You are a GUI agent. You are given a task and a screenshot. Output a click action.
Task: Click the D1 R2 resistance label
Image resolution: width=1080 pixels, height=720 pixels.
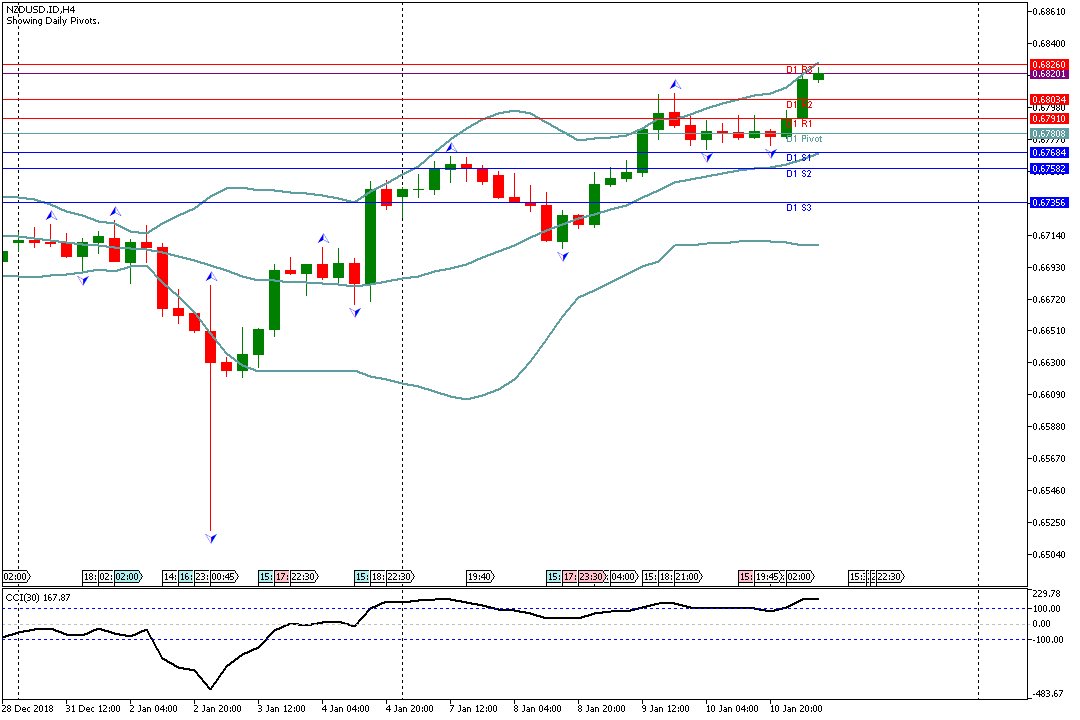tap(799, 105)
